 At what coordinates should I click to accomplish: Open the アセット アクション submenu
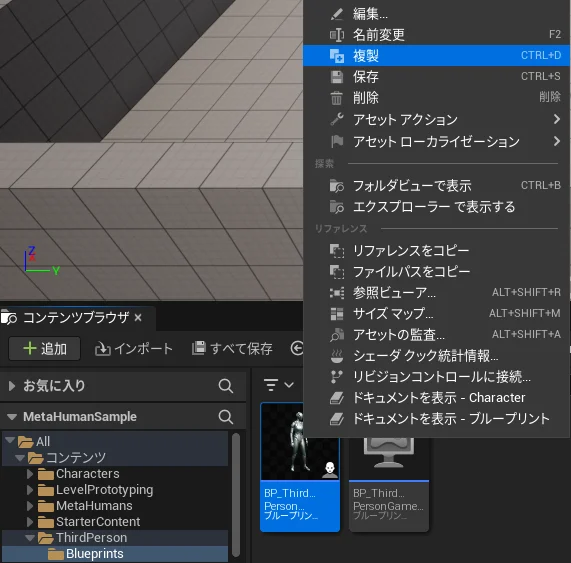tap(436, 119)
